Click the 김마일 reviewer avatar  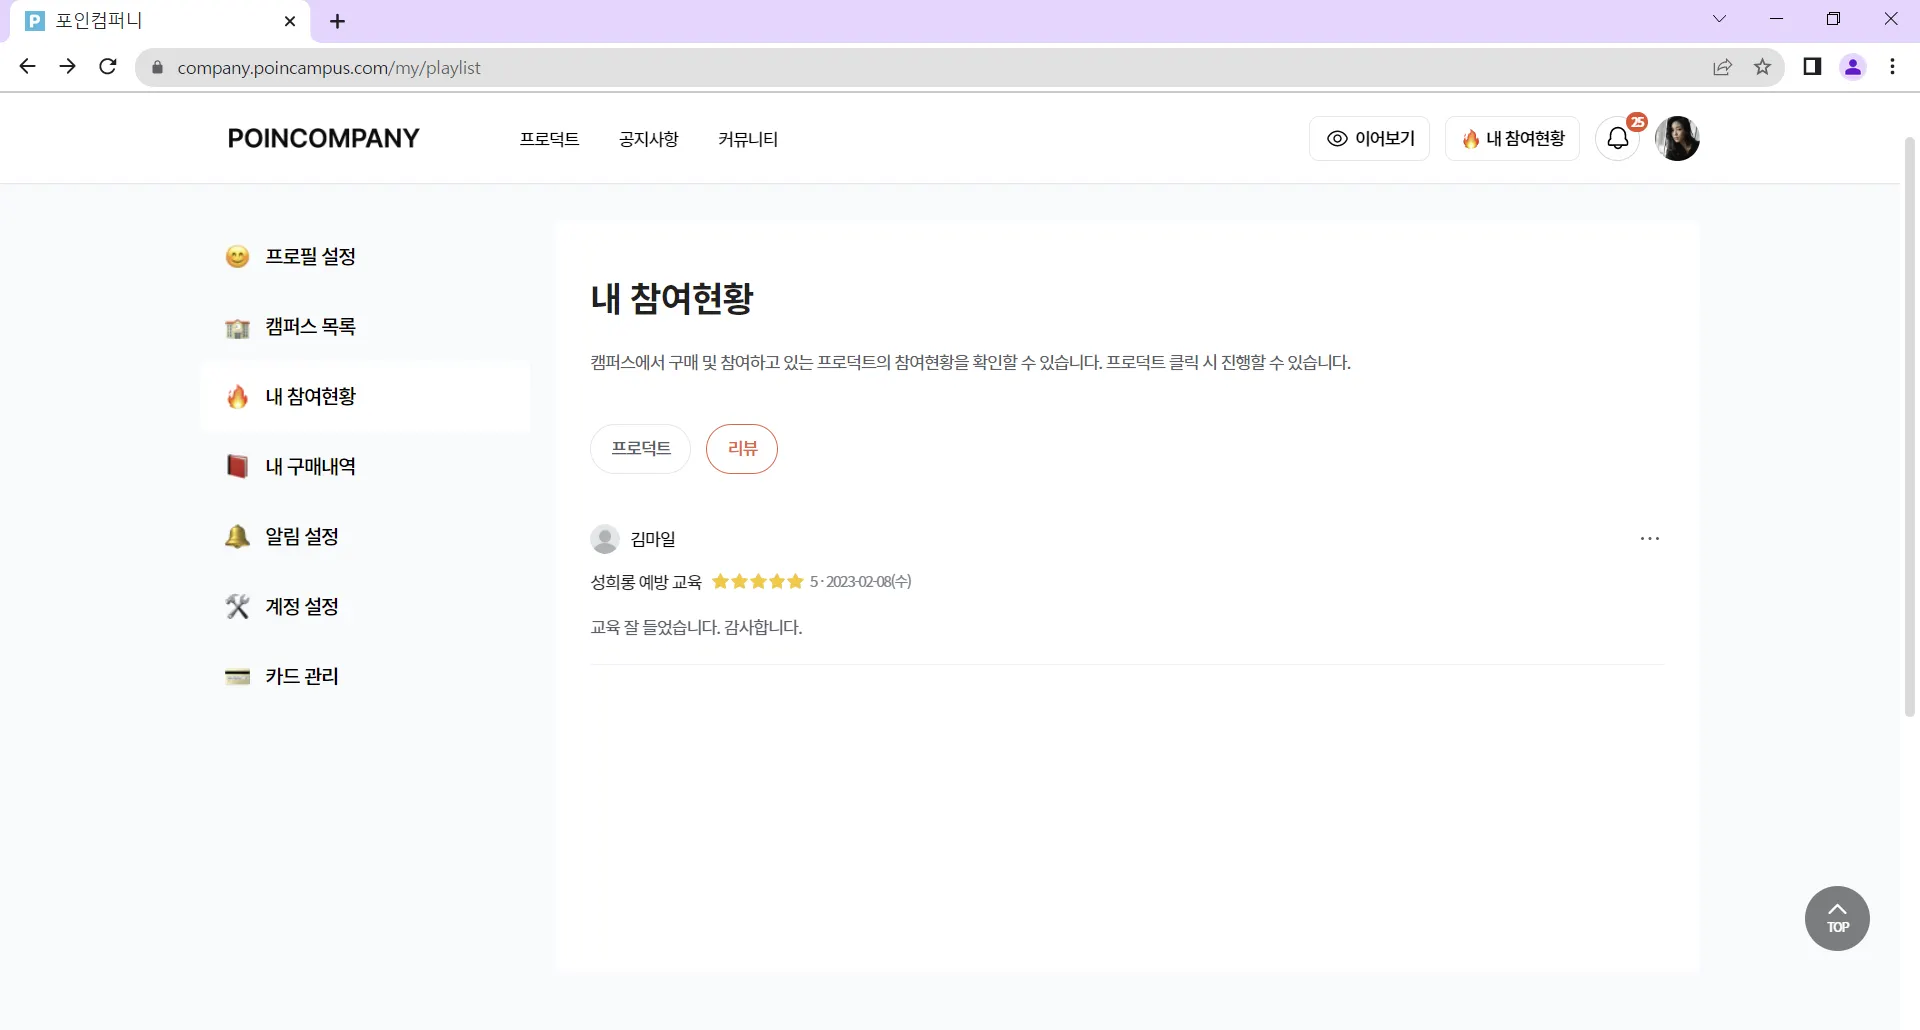tap(605, 539)
